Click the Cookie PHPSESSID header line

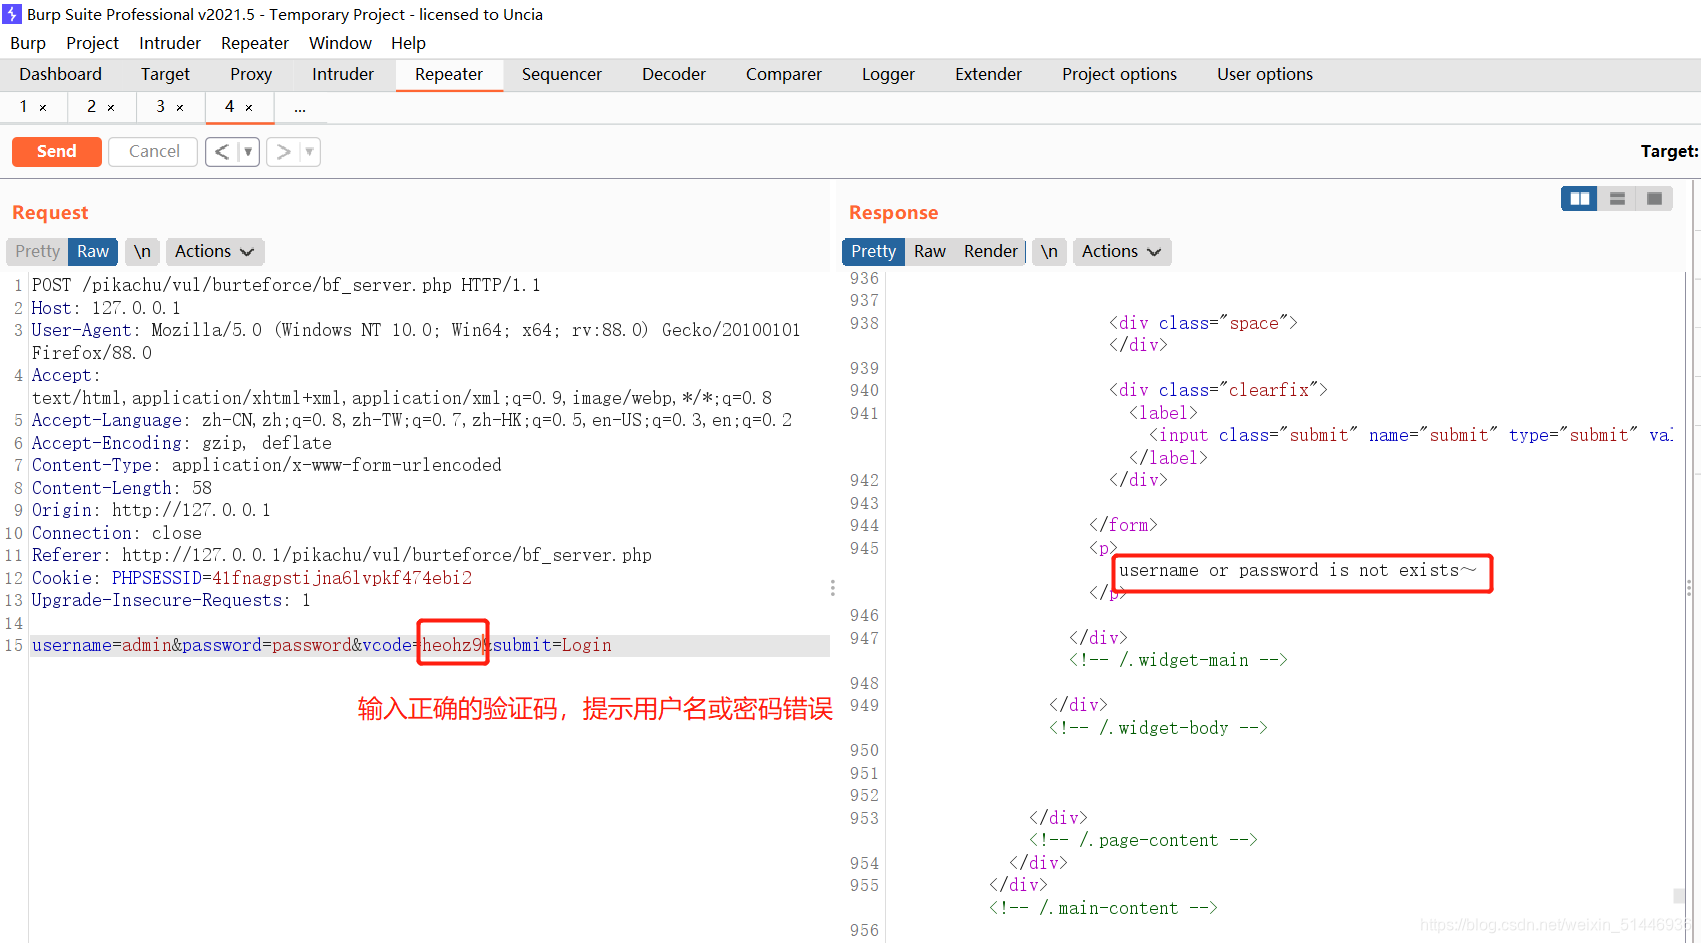252,578
